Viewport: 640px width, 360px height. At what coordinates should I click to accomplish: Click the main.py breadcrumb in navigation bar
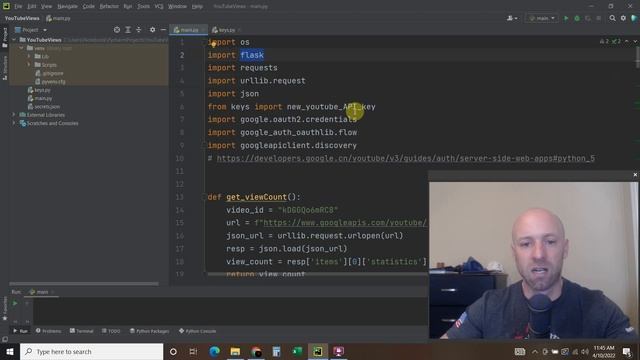point(58,18)
